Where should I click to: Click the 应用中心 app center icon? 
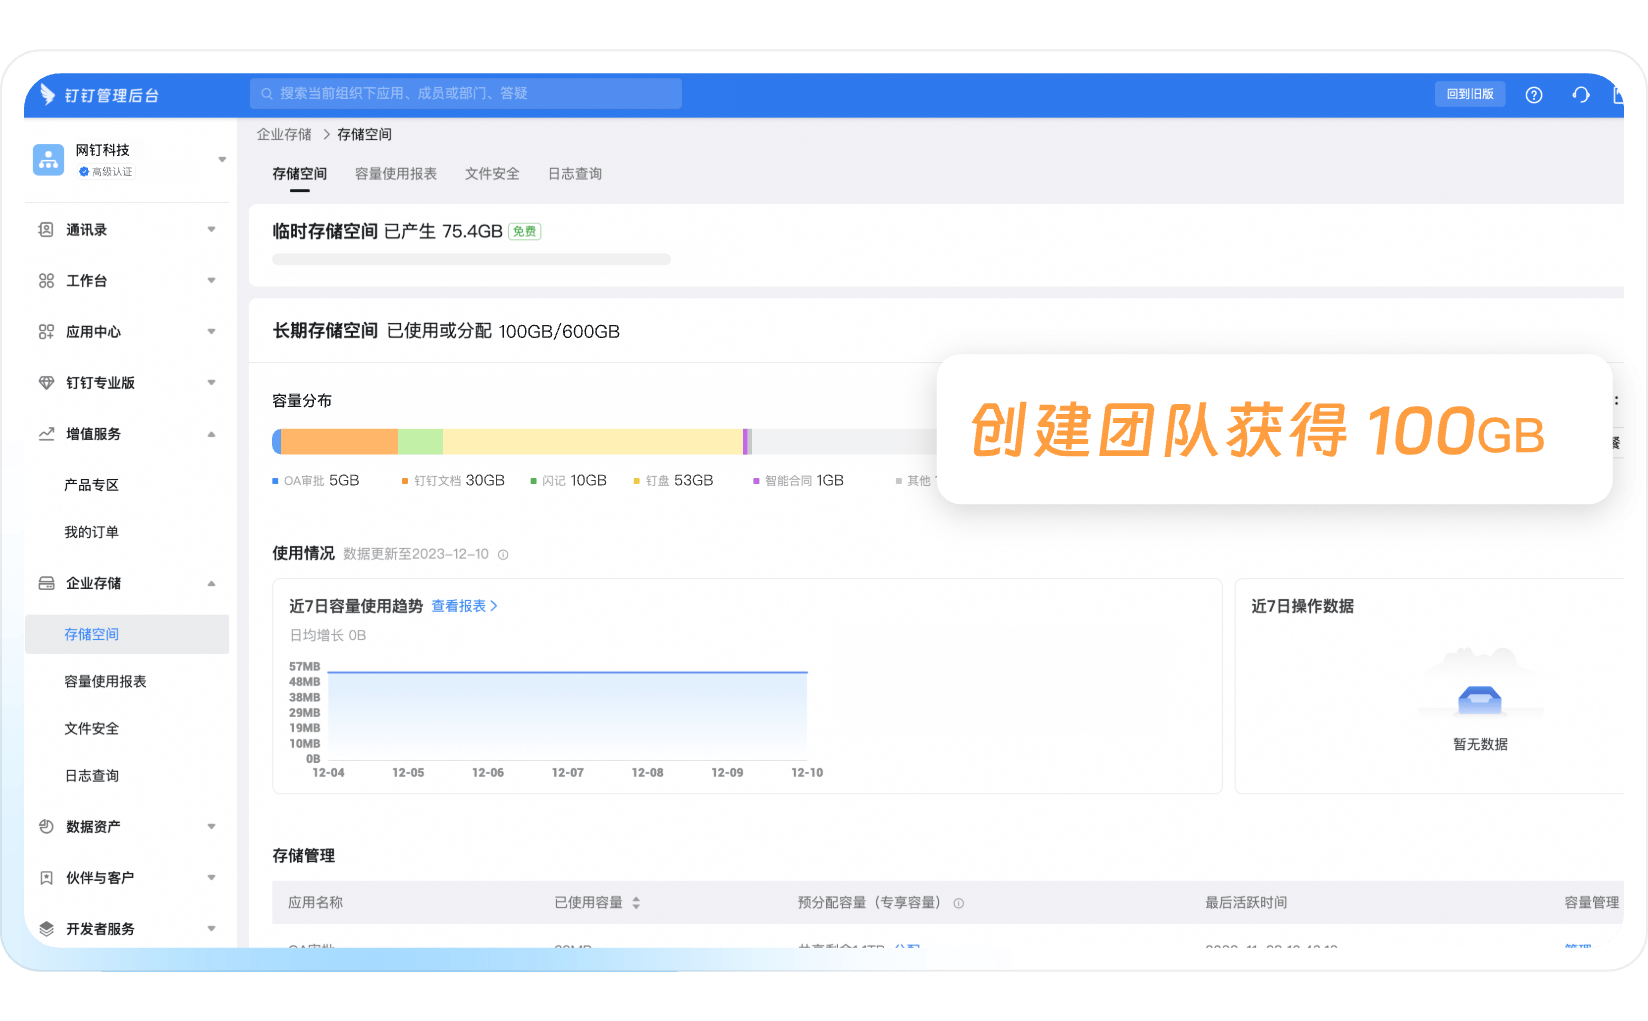(x=46, y=332)
